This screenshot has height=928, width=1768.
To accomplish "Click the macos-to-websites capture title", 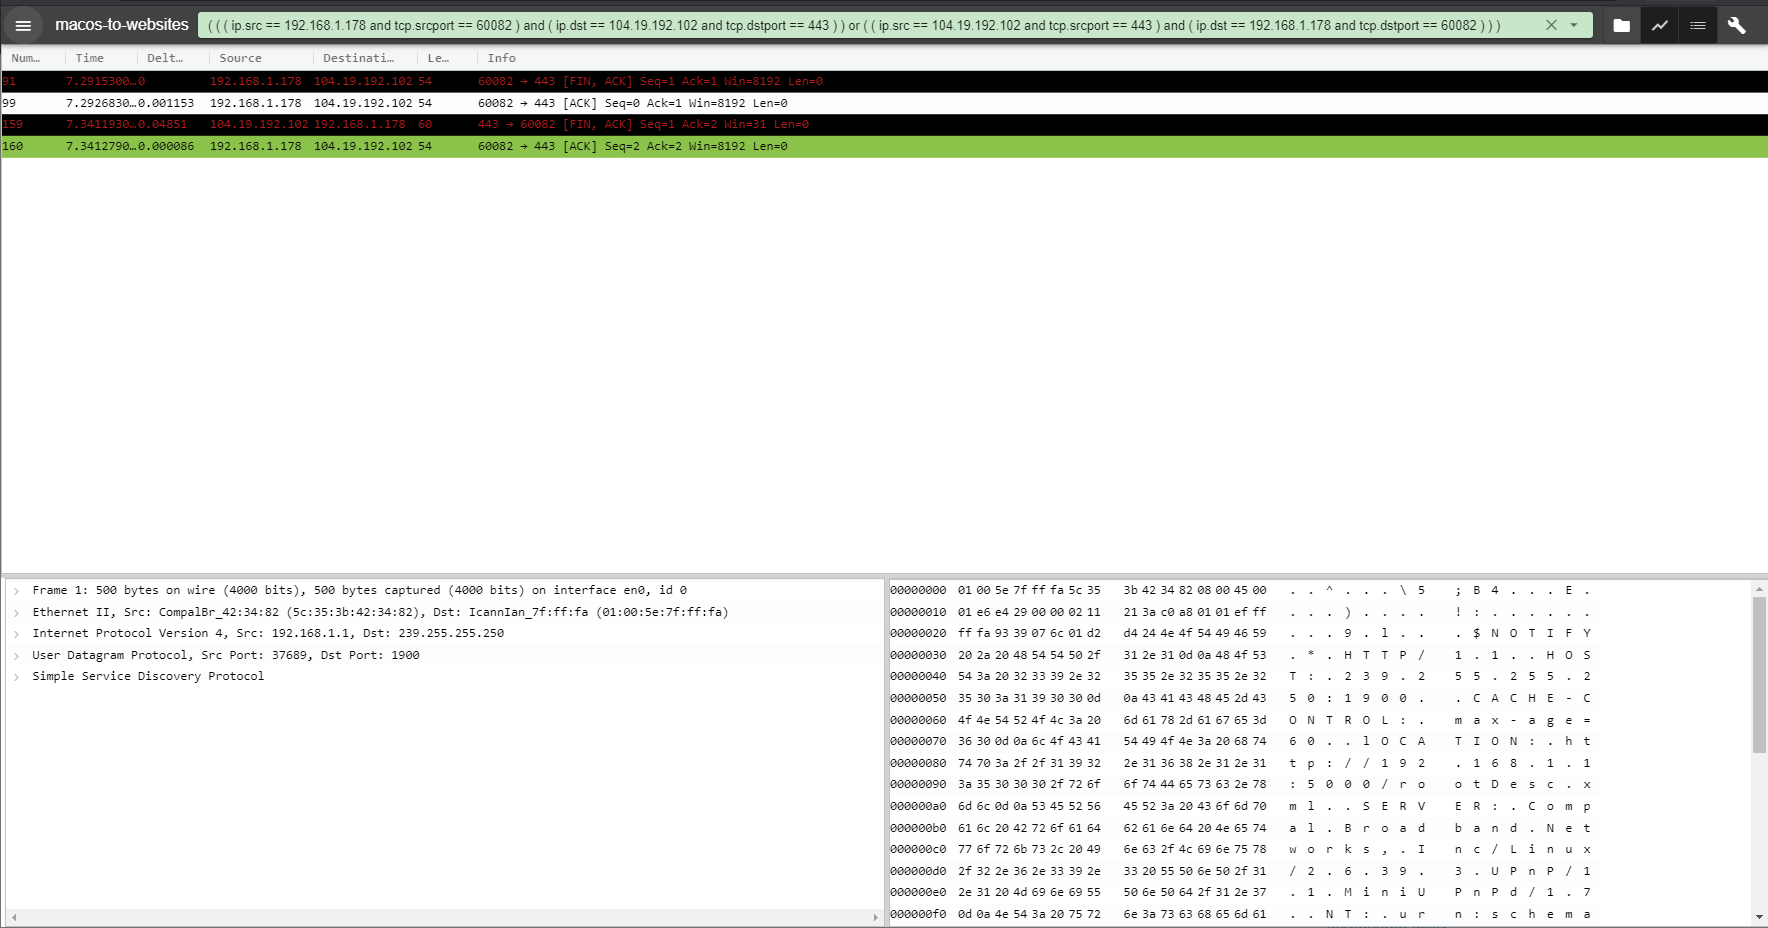I will click(x=122, y=25).
